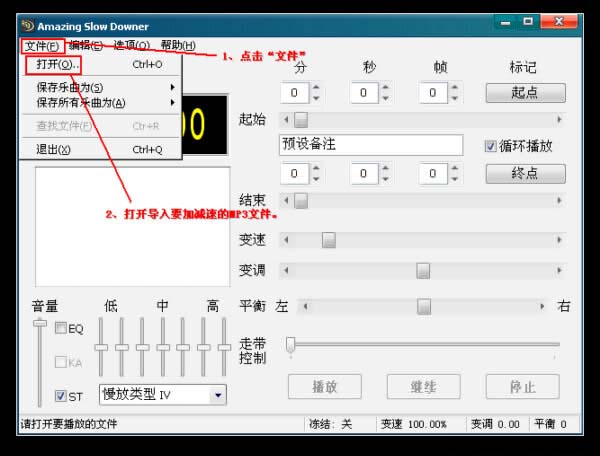
Task: Click the 变速 slider right arrow
Action: 559,240
